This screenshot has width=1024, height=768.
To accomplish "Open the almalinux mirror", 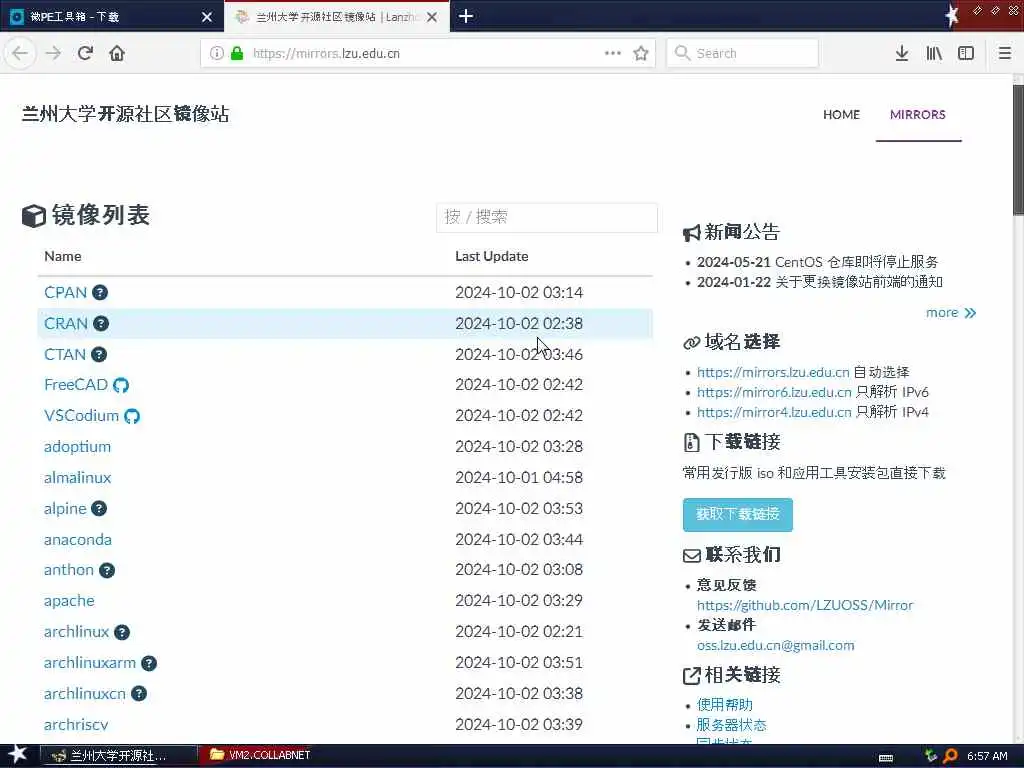I will pyautogui.click(x=77, y=477).
